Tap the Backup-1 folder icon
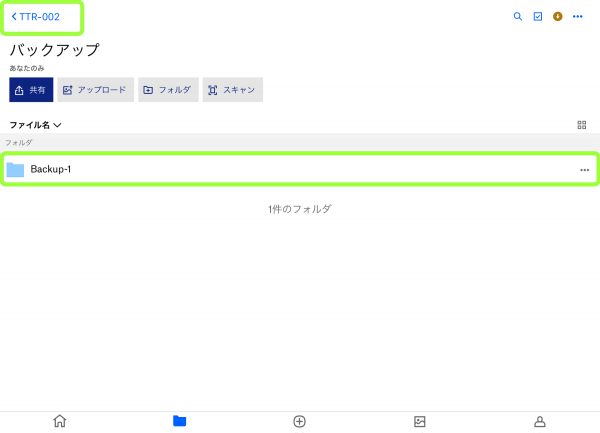 [x=15, y=169]
